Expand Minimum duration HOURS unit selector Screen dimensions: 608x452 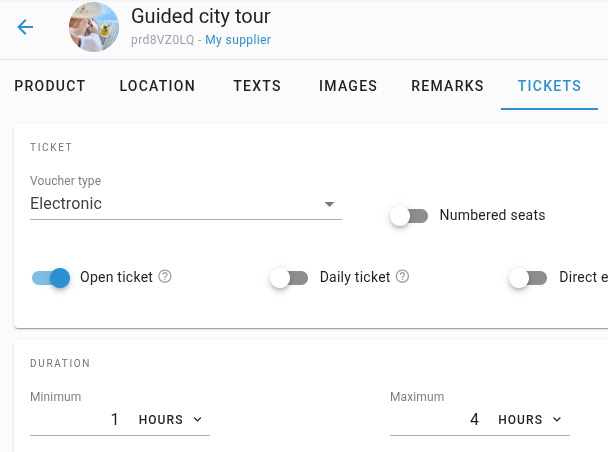click(x=171, y=419)
